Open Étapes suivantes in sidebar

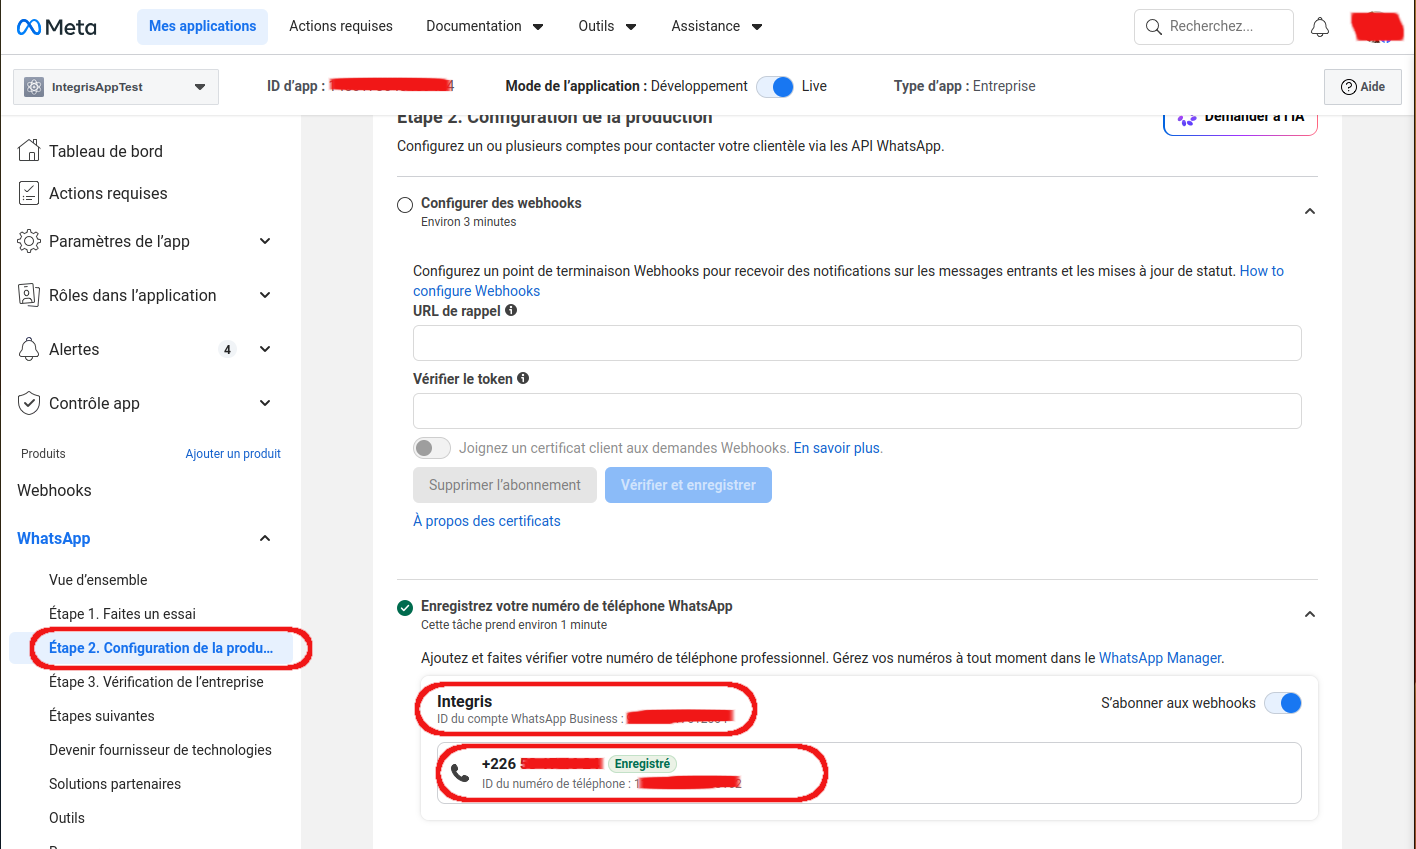coord(102,716)
